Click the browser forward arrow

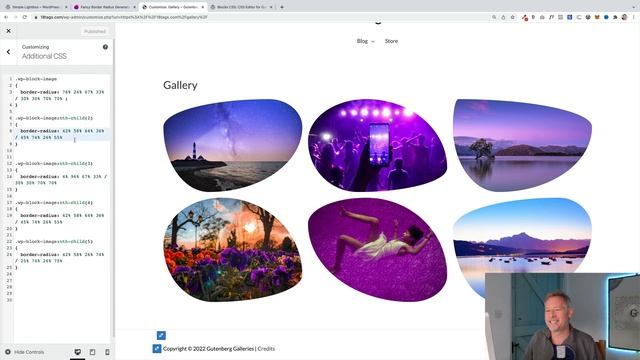(16, 17)
